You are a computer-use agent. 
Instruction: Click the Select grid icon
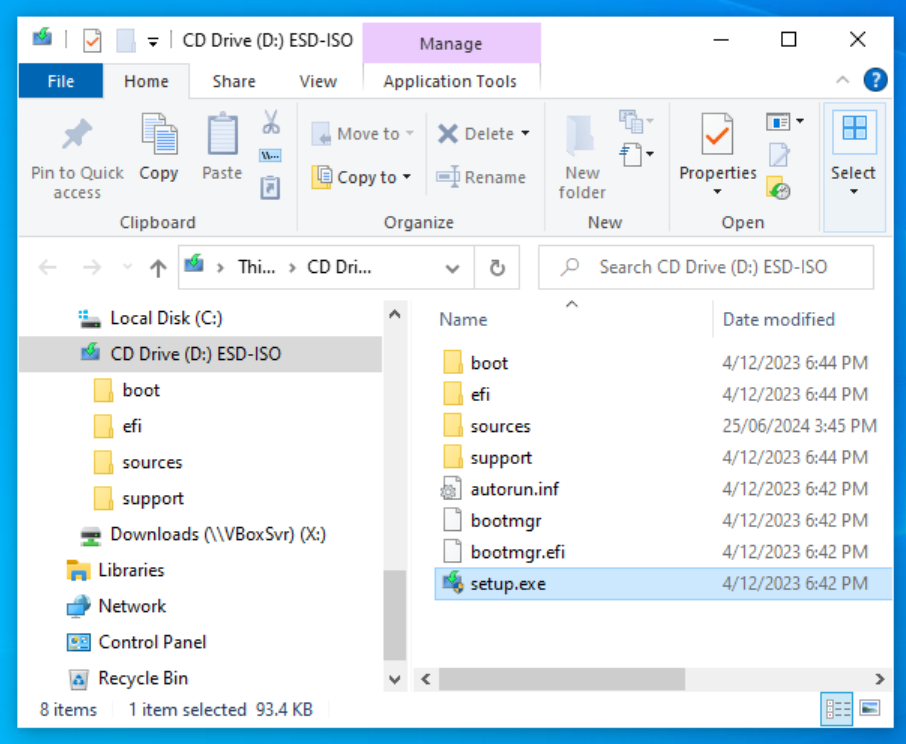click(x=854, y=128)
